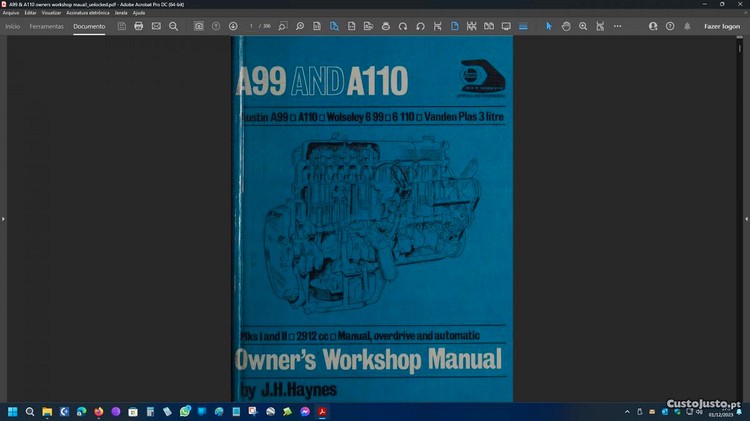The height and width of the screenshot is (421, 750).
Task: Choose the arrow selection tool
Action: pos(548,26)
